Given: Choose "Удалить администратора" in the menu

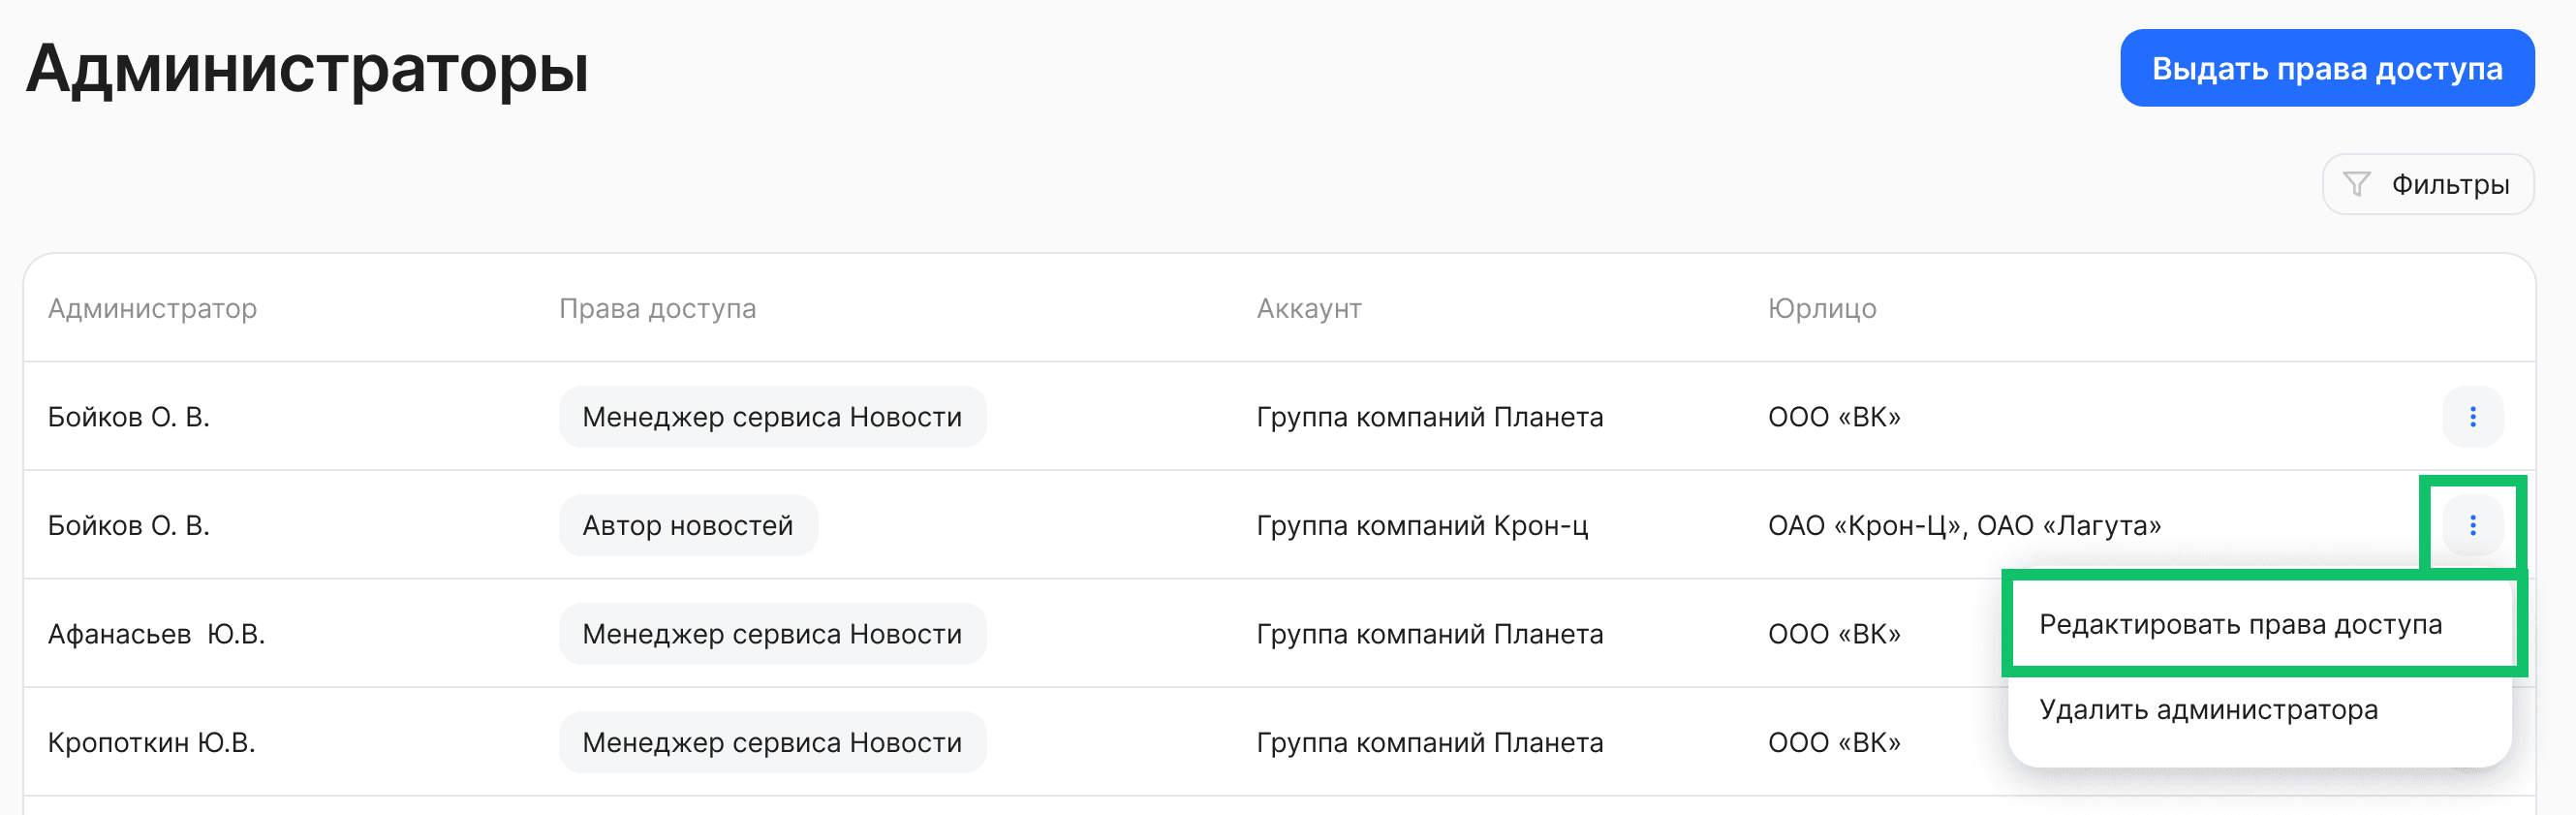Looking at the screenshot, I should (x=2209, y=710).
